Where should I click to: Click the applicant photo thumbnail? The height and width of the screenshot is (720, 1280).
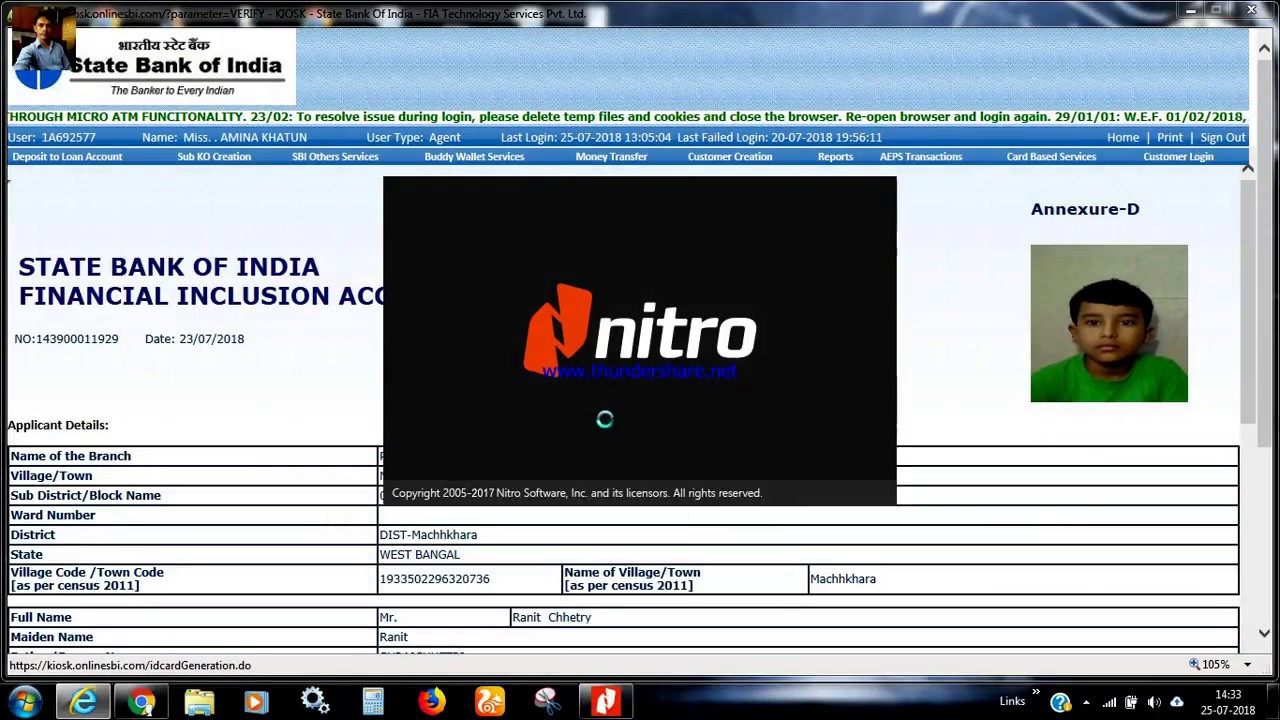click(1109, 323)
